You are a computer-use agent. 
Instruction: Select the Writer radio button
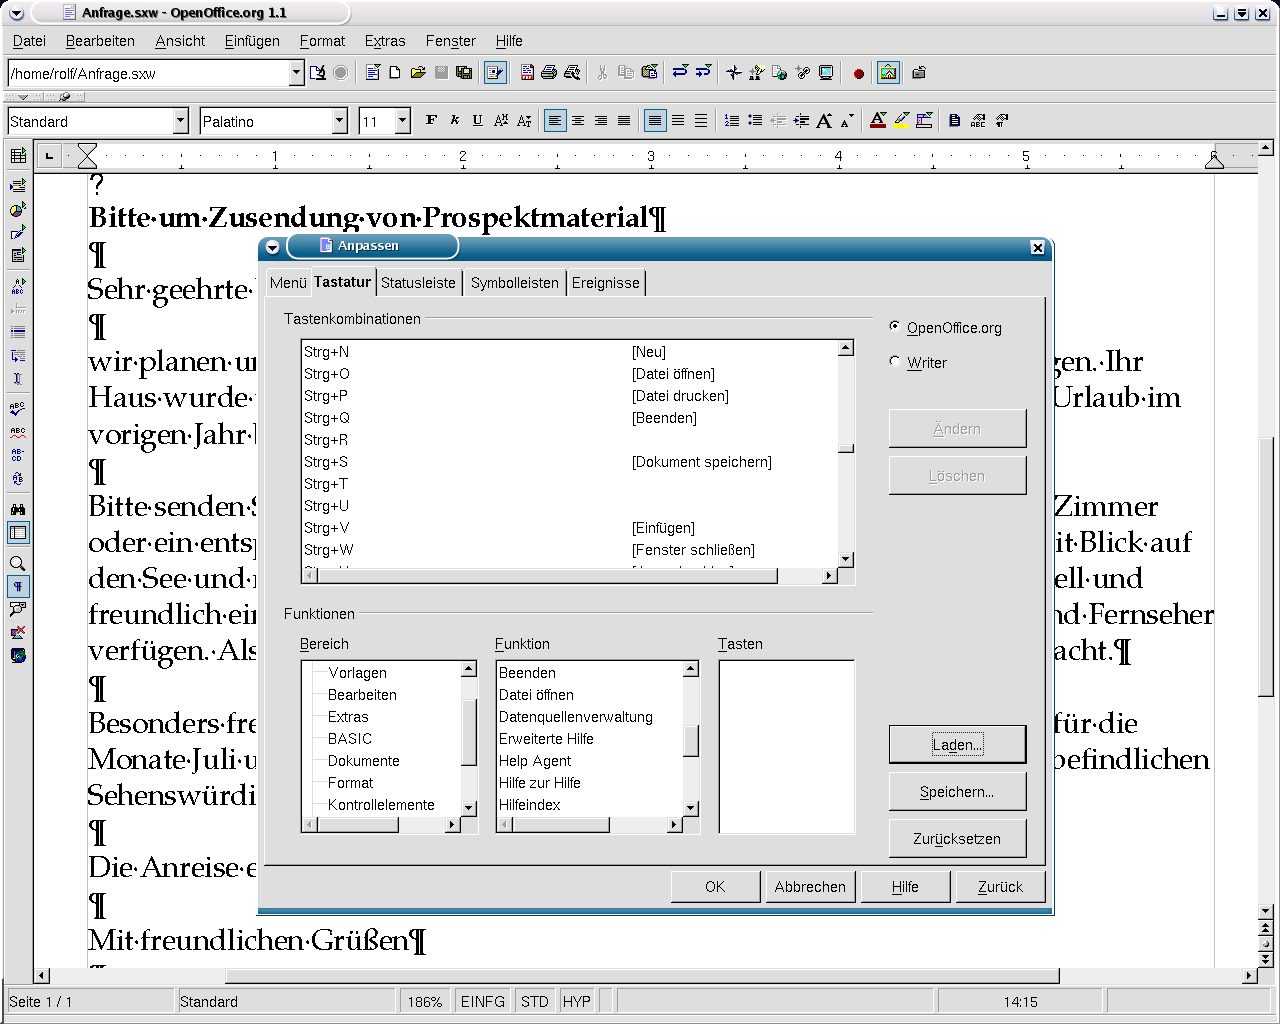coord(895,362)
